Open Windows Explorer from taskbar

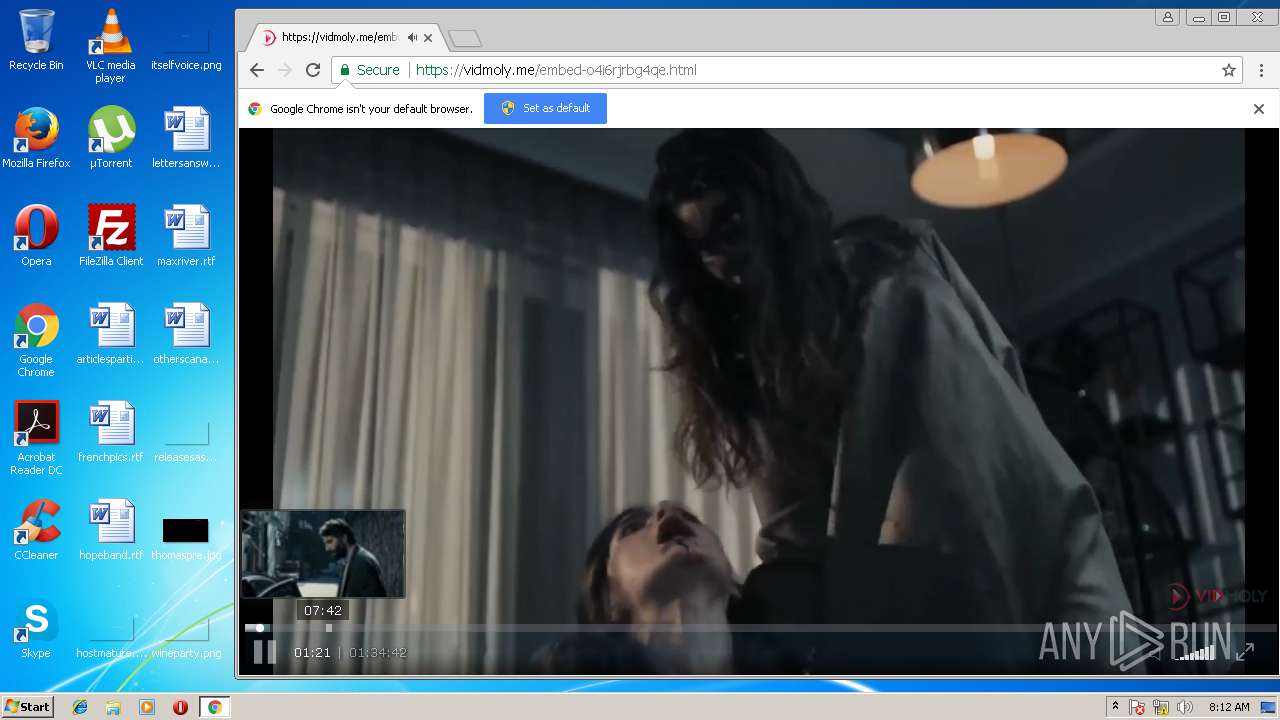click(113, 707)
